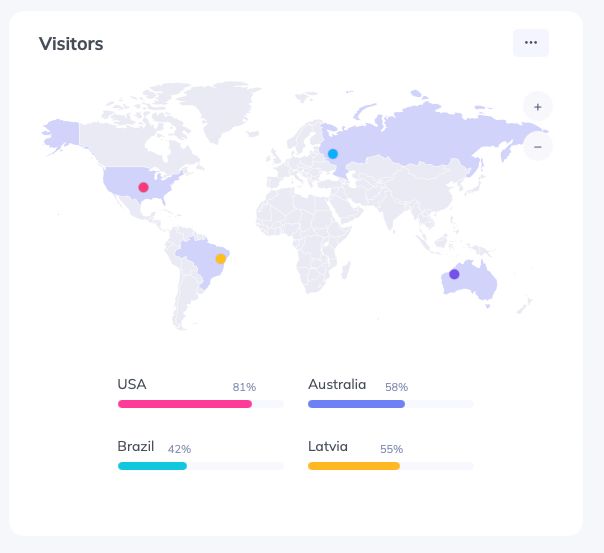Zoom in on the visitors map
The height and width of the screenshot is (553, 604).
tap(537, 106)
